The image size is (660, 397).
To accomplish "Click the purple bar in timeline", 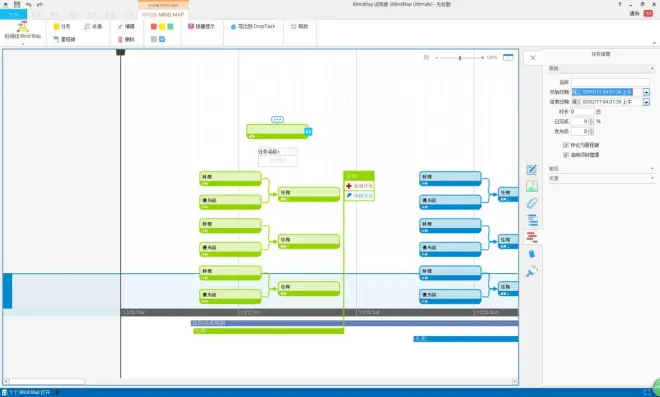I will (x=355, y=323).
